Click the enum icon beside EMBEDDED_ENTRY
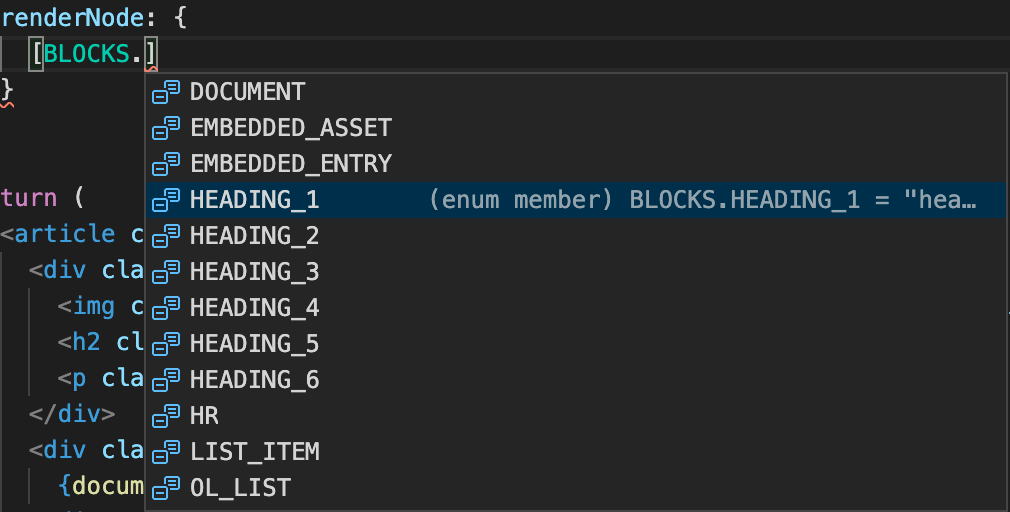1010x512 pixels. [166, 164]
